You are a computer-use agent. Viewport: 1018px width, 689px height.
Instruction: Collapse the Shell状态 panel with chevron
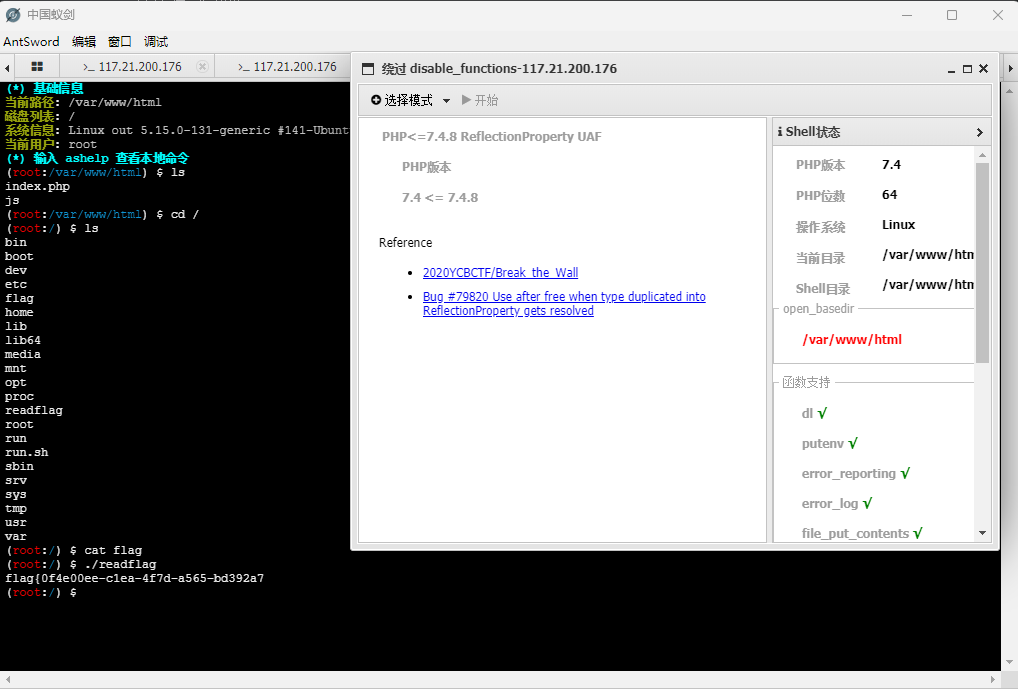(979, 132)
